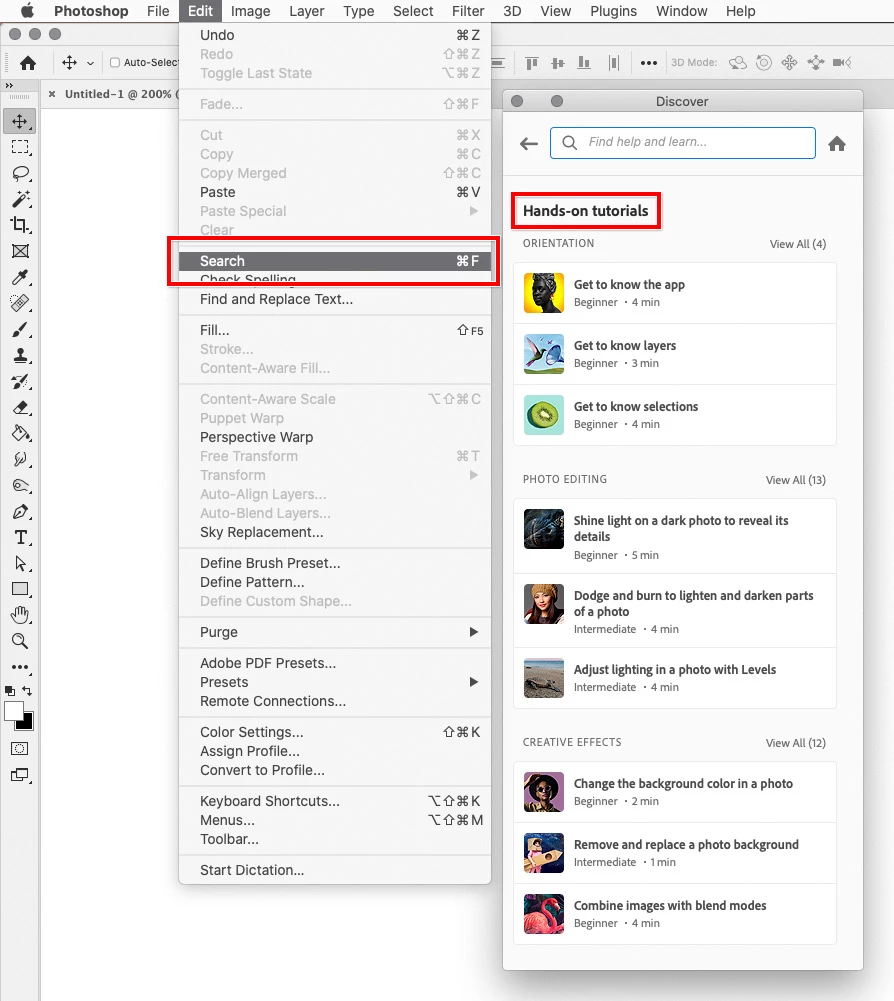This screenshot has height=1001, width=894.
Task: Close the Untitled-1 document tab
Action: tap(52, 94)
